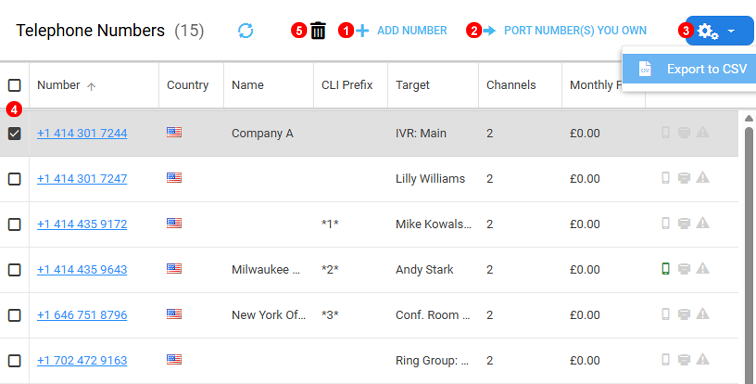Click the US flag in Ring Group row
This screenshot has width=756, height=384.
tap(174, 359)
